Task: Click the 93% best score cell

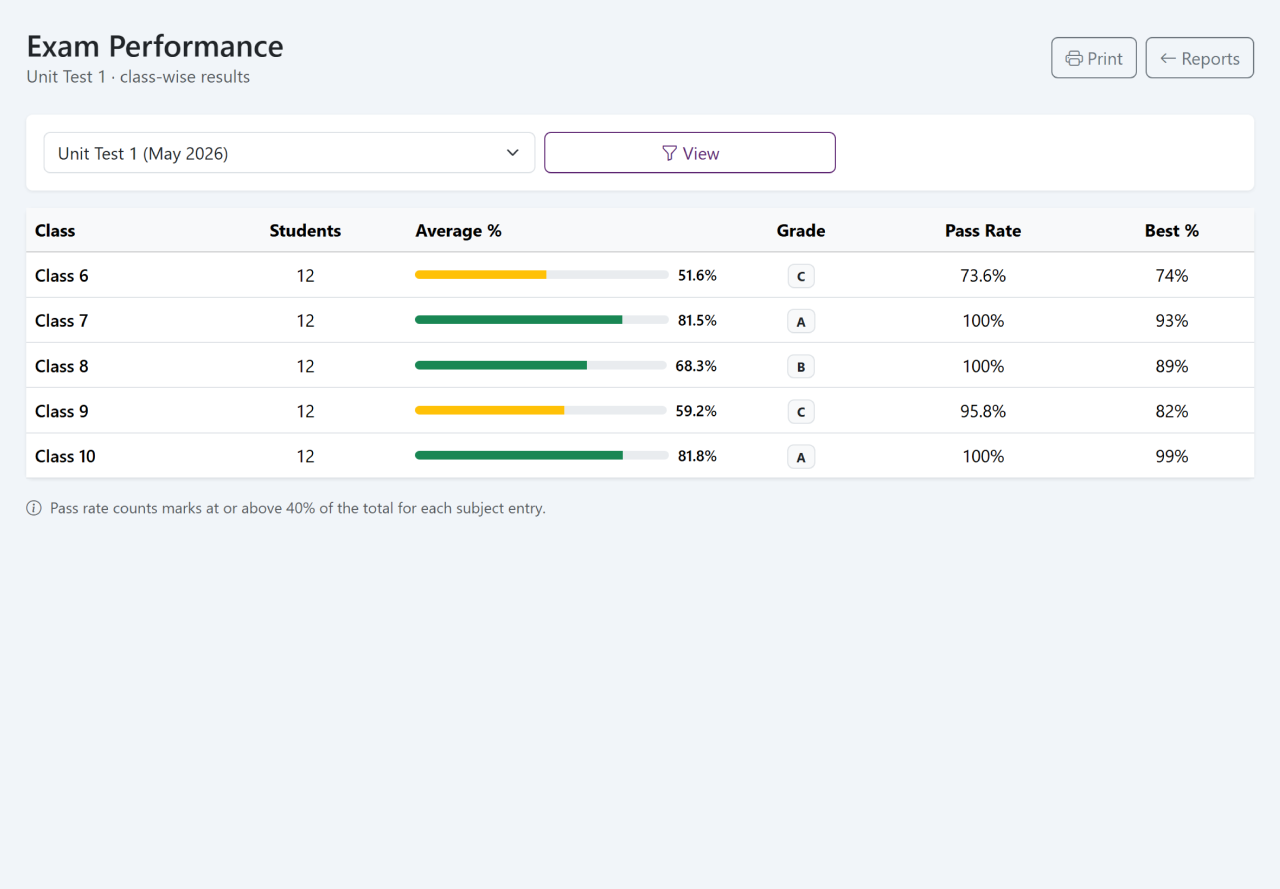Action: (x=1172, y=321)
